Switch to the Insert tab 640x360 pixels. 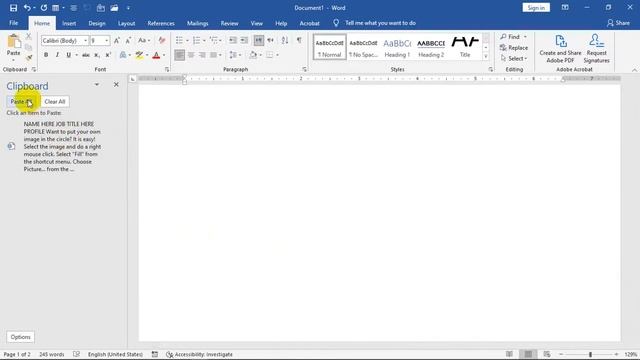tap(69, 23)
